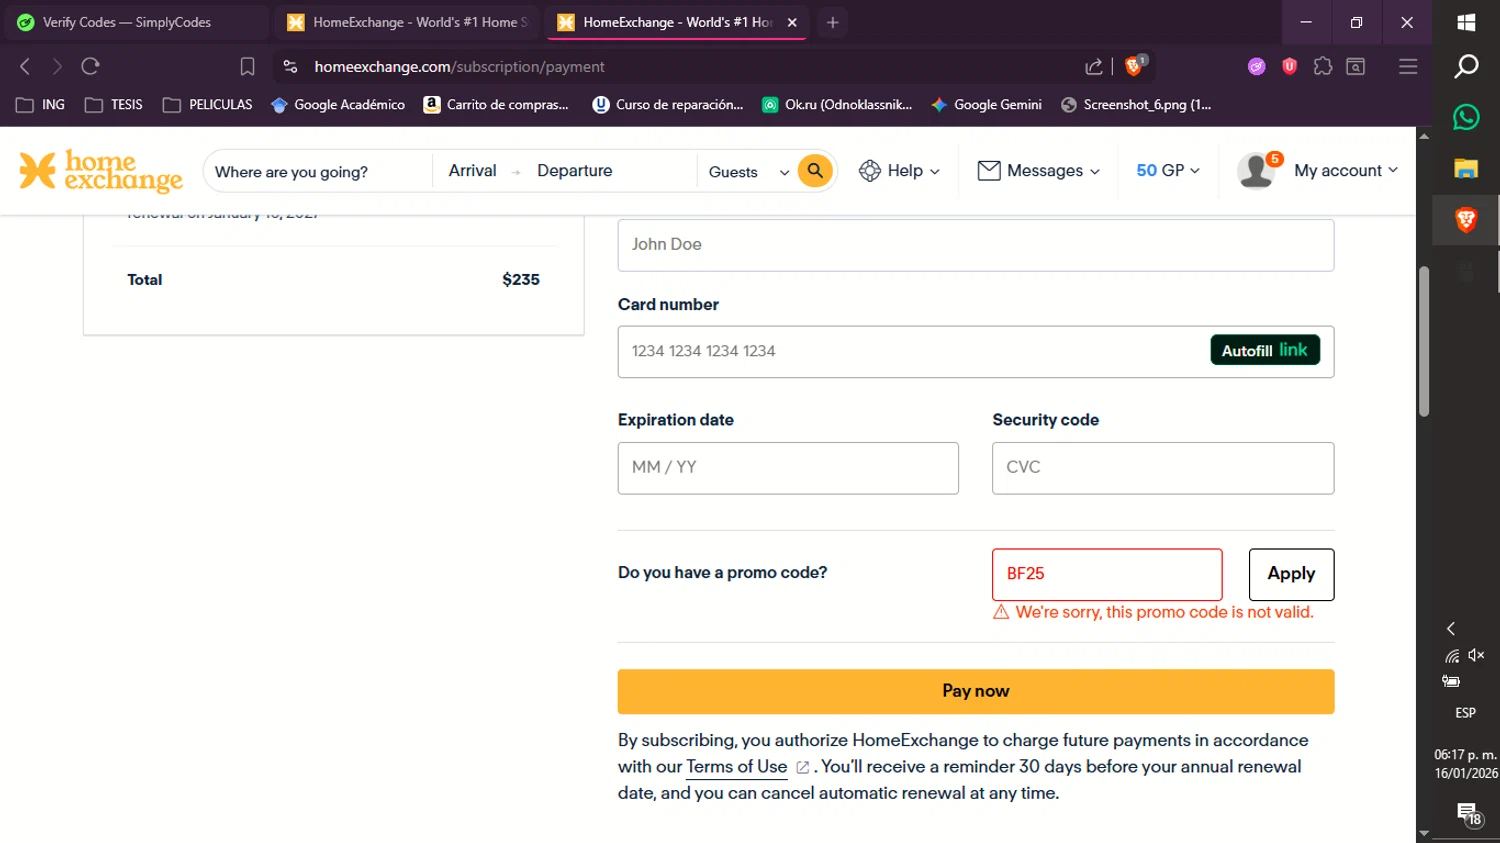
Task: Open Google Gemini bookmark
Action: [986, 104]
